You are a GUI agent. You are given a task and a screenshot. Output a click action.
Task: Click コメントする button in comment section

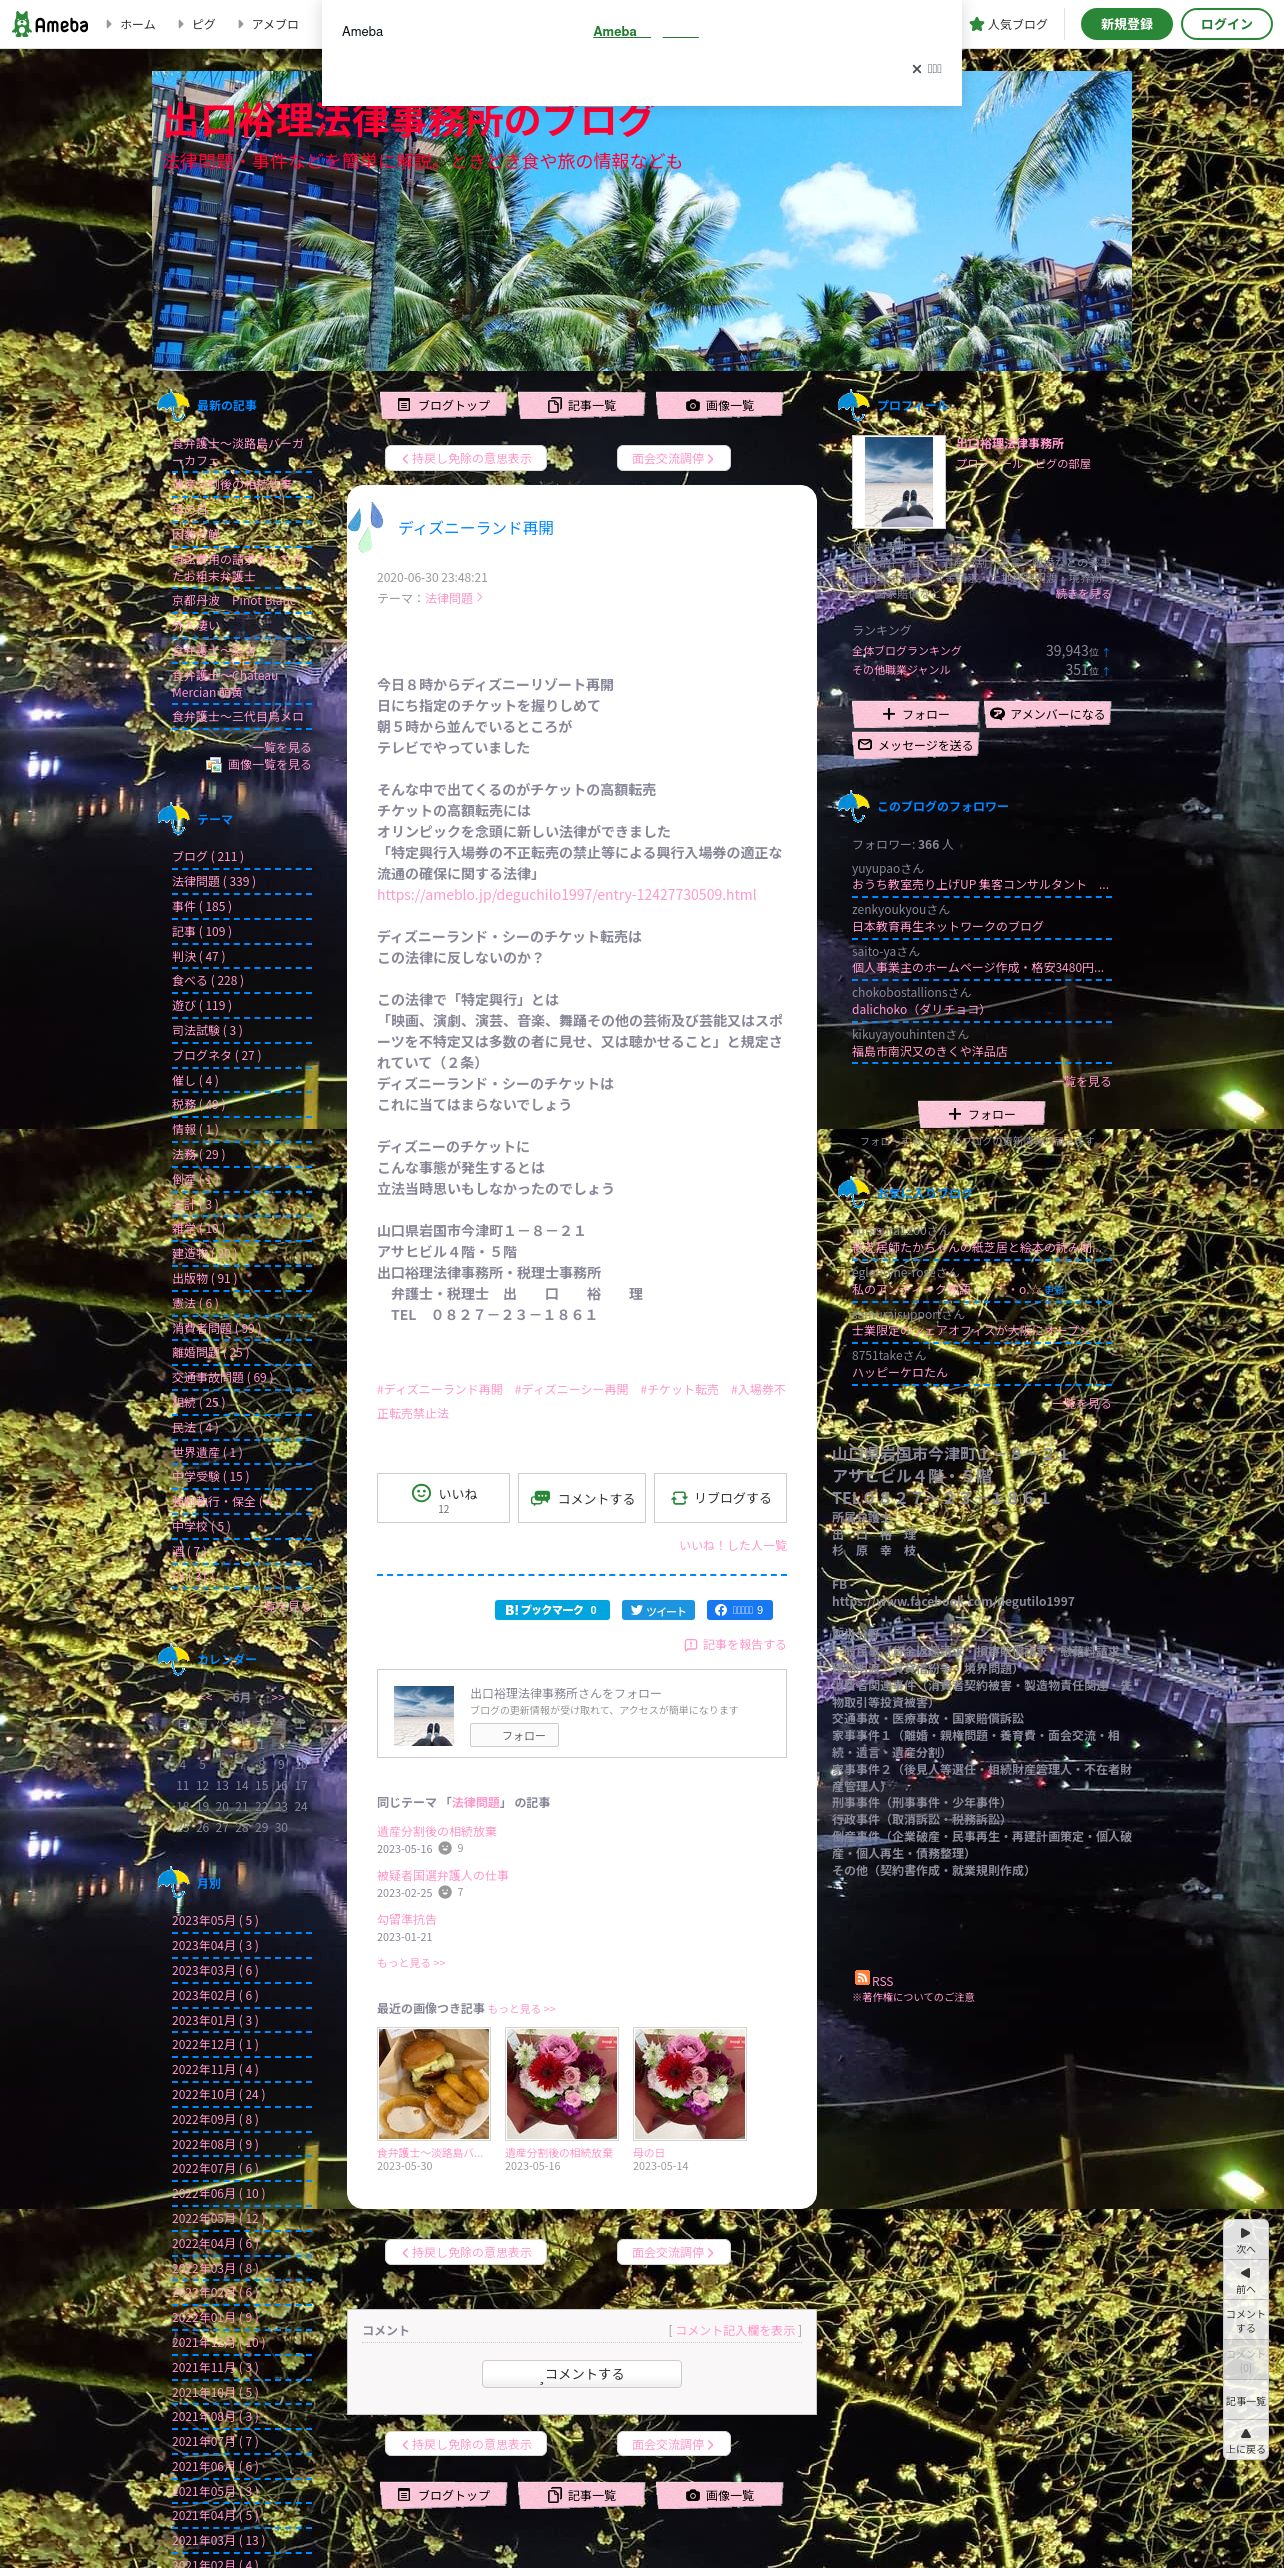[582, 2374]
